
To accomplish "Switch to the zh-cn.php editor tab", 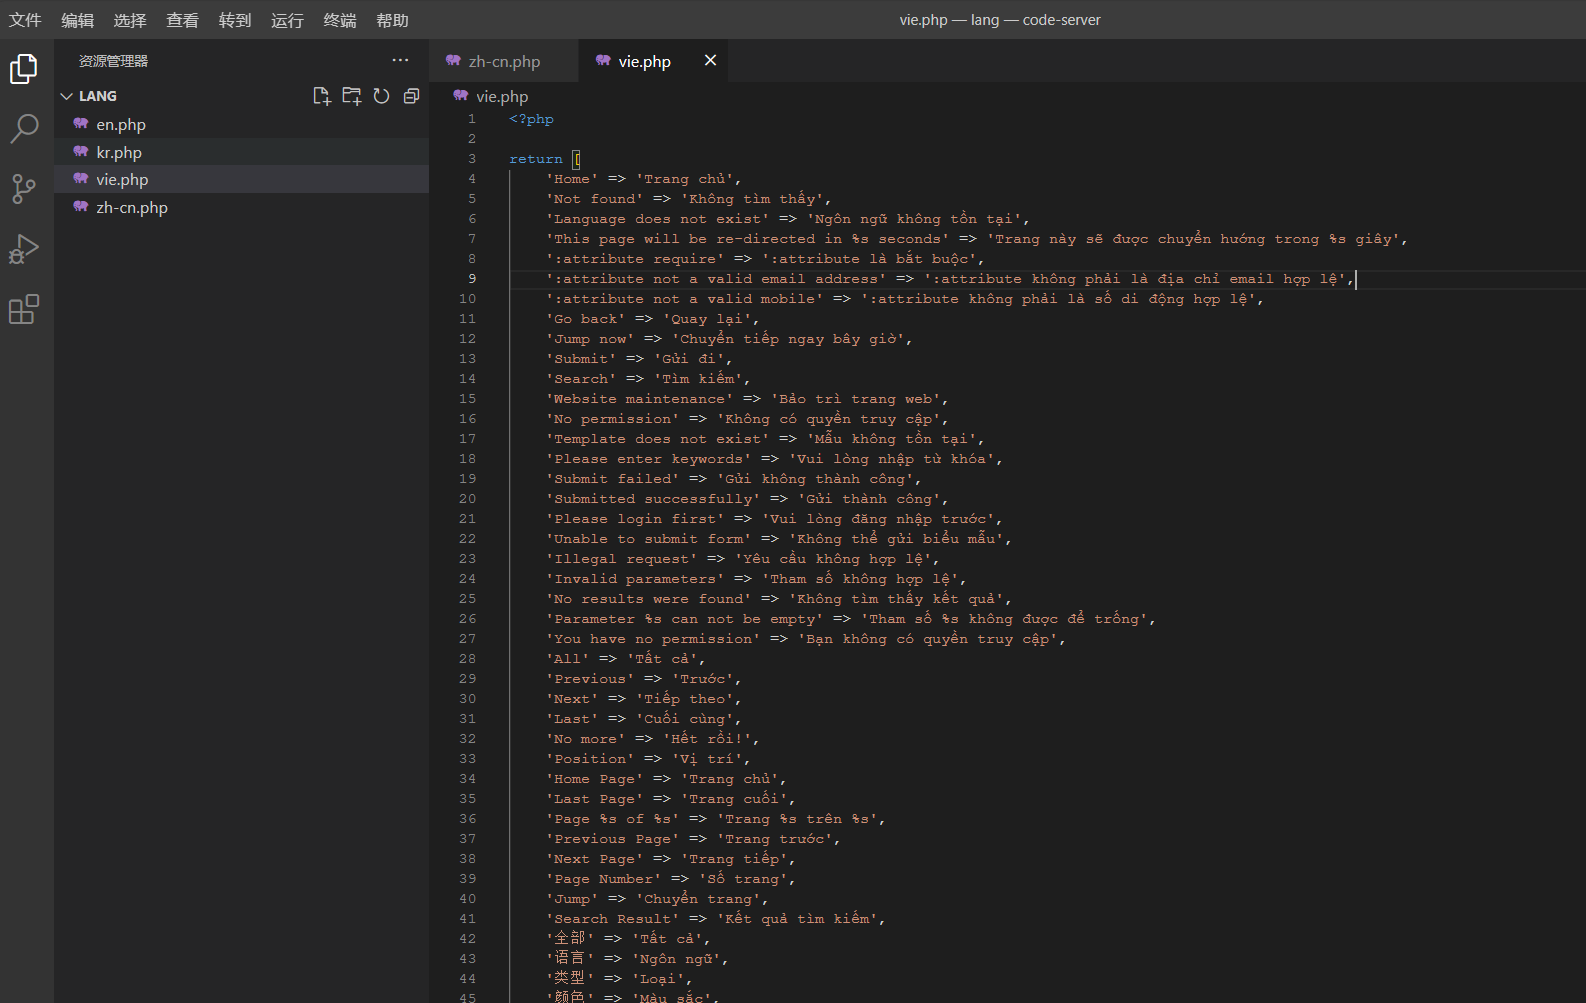I will pyautogui.click(x=504, y=61).
